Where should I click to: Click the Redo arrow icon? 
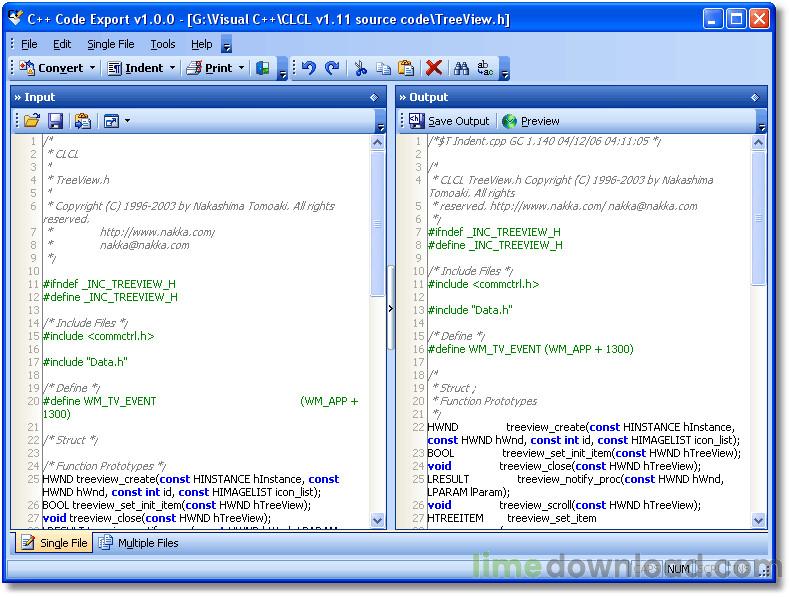pyautogui.click(x=331, y=68)
